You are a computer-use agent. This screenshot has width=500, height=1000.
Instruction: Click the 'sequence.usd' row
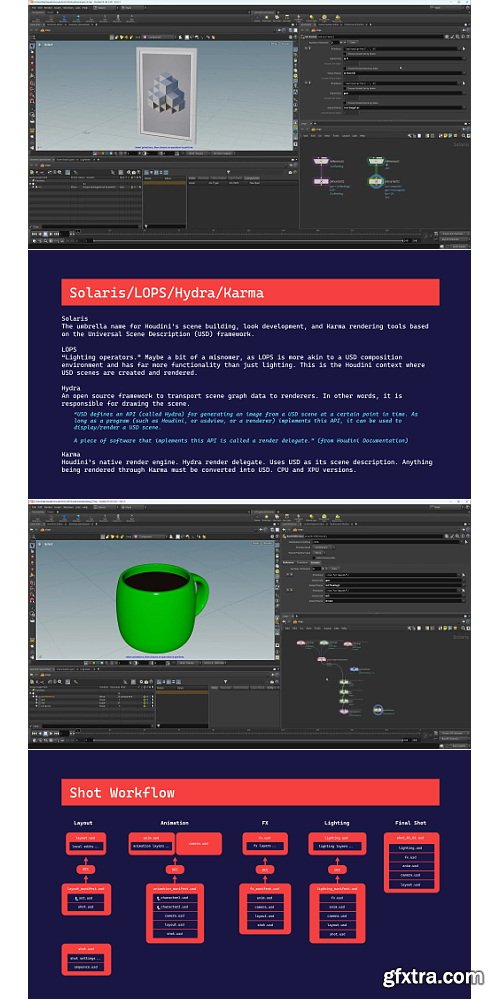(86, 967)
